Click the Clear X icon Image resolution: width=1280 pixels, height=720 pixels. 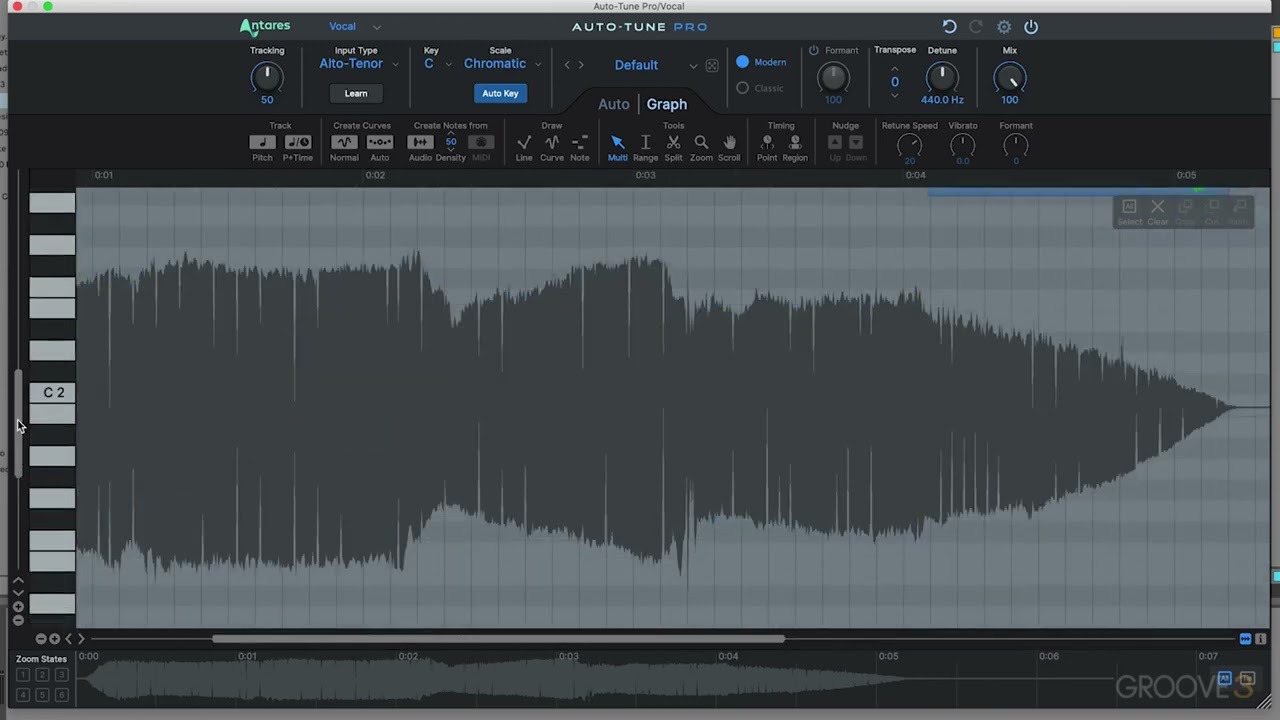(1157, 207)
